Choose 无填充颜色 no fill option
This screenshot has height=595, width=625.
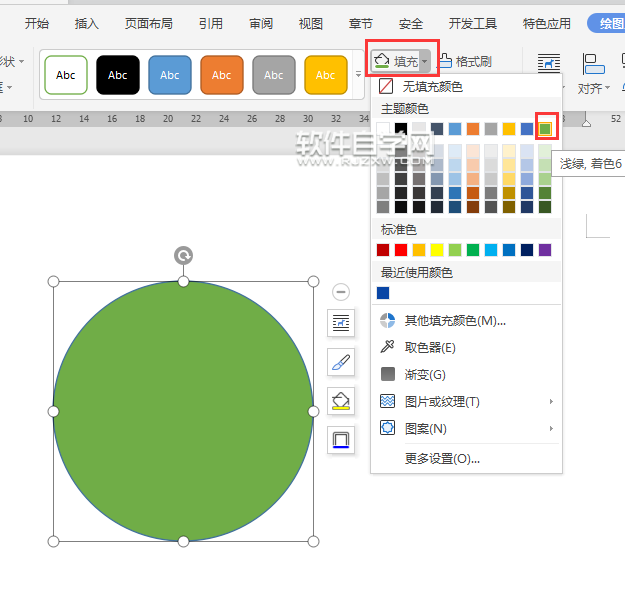[x=432, y=87]
